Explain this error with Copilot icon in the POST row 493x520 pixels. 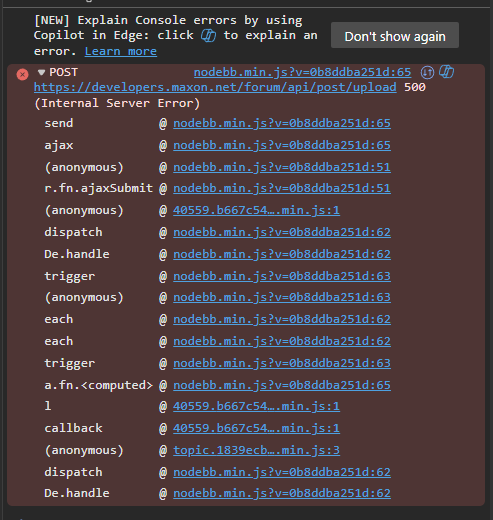tap(447, 72)
